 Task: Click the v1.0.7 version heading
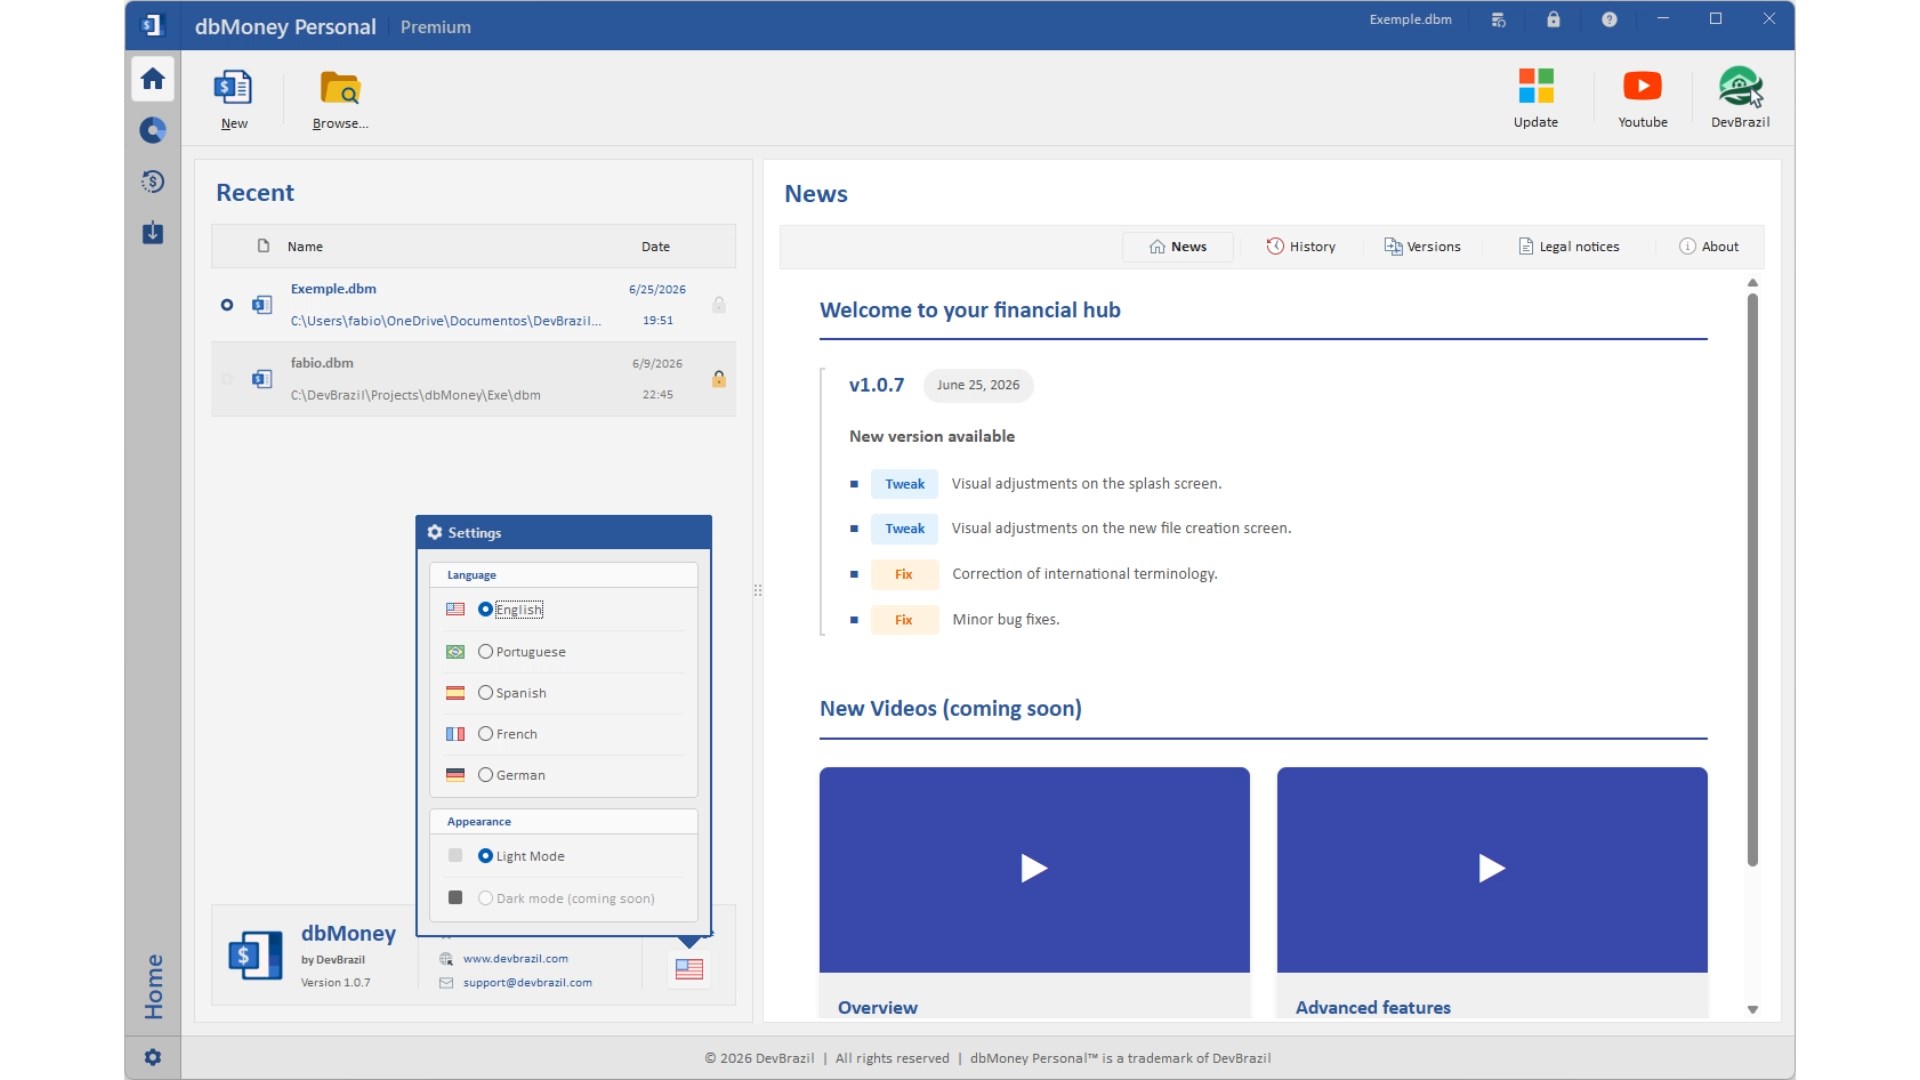click(876, 385)
